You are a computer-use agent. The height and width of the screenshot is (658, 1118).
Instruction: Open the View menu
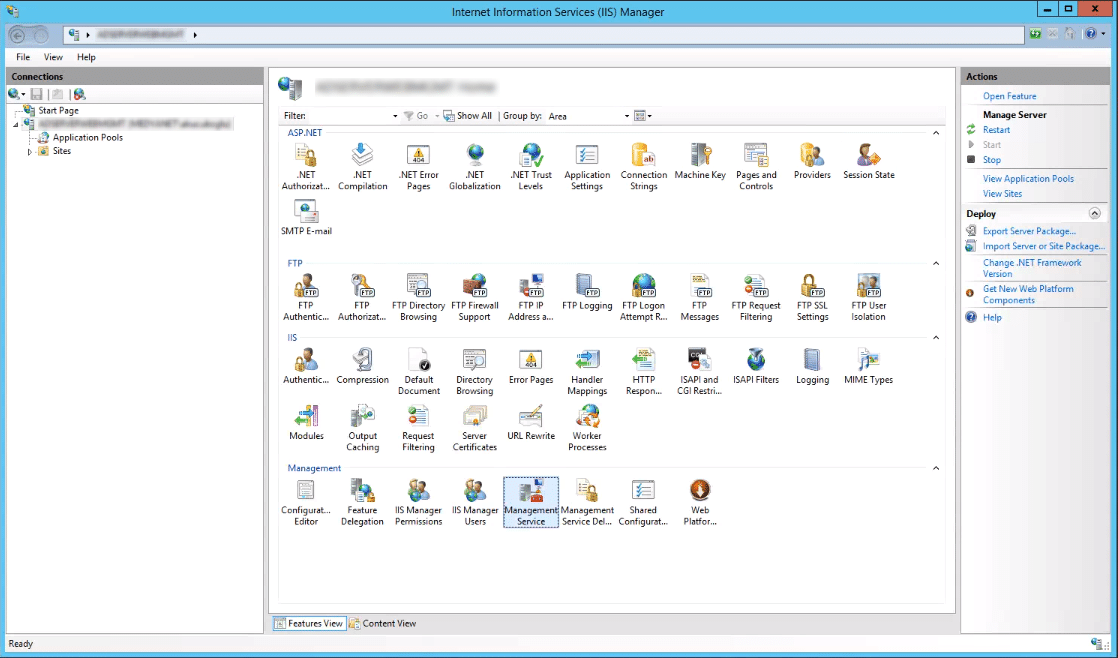53,57
